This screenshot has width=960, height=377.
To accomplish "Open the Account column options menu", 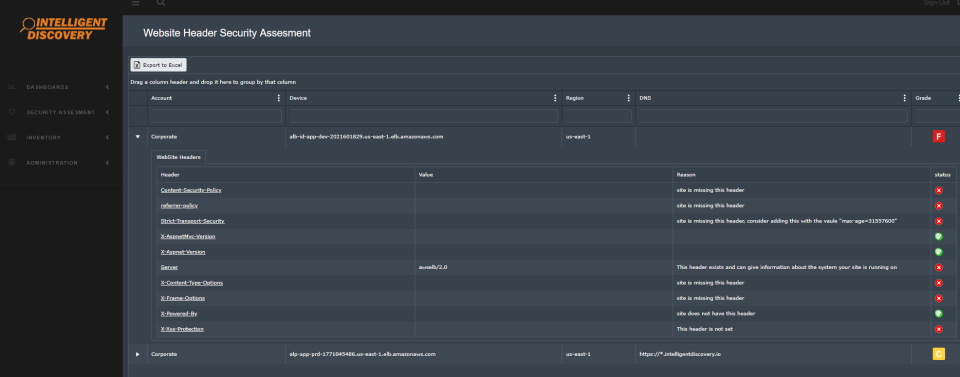I will click(279, 98).
